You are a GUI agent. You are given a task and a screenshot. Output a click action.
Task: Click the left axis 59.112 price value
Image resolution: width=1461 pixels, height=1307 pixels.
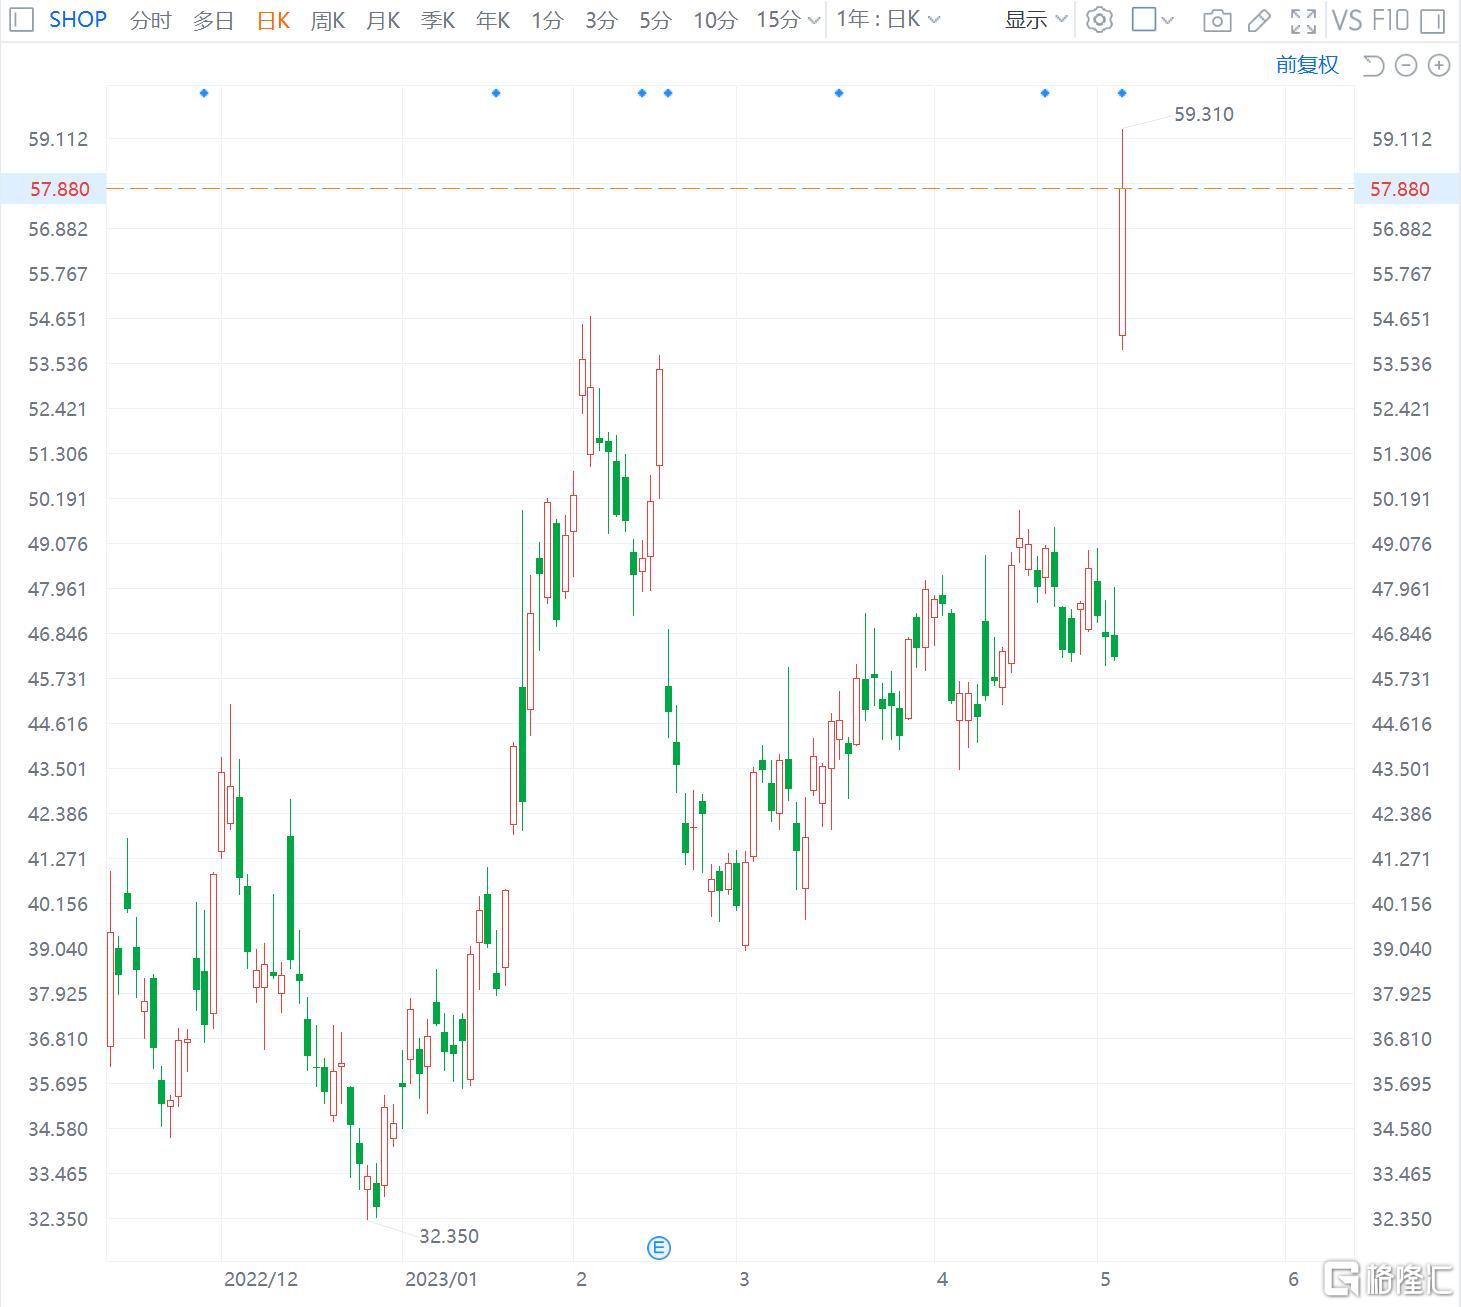coord(58,139)
